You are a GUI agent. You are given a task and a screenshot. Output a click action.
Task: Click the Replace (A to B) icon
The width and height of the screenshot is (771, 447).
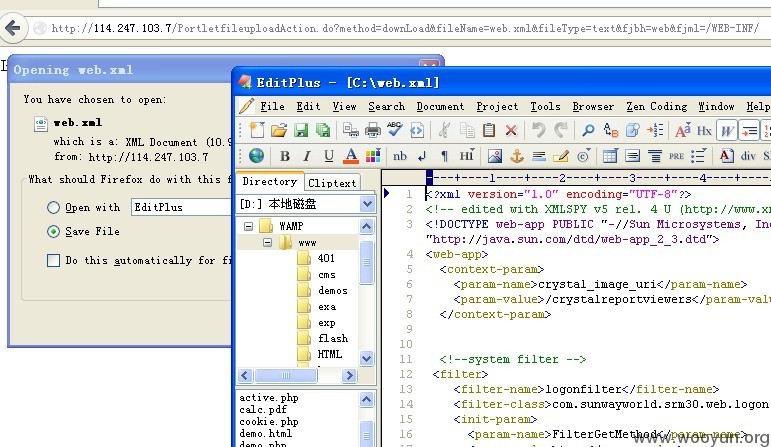pyautogui.click(x=610, y=130)
